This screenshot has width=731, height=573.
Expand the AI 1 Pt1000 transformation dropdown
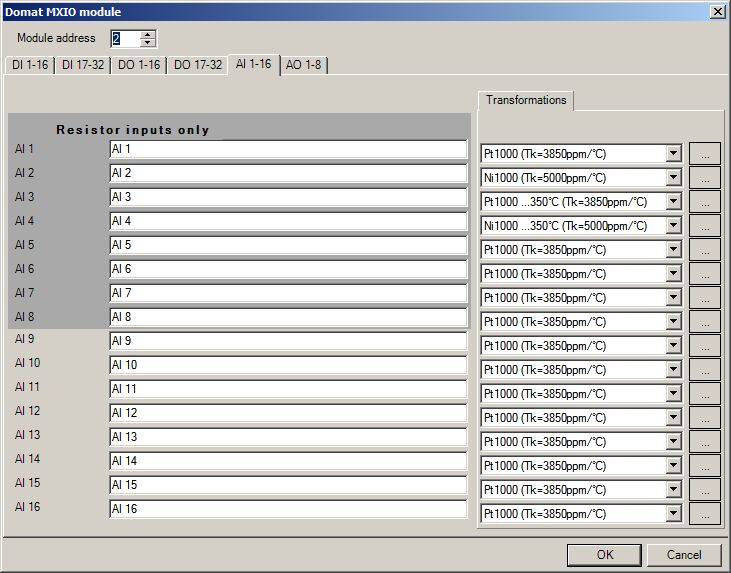pyautogui.click(x=673, y=154)
